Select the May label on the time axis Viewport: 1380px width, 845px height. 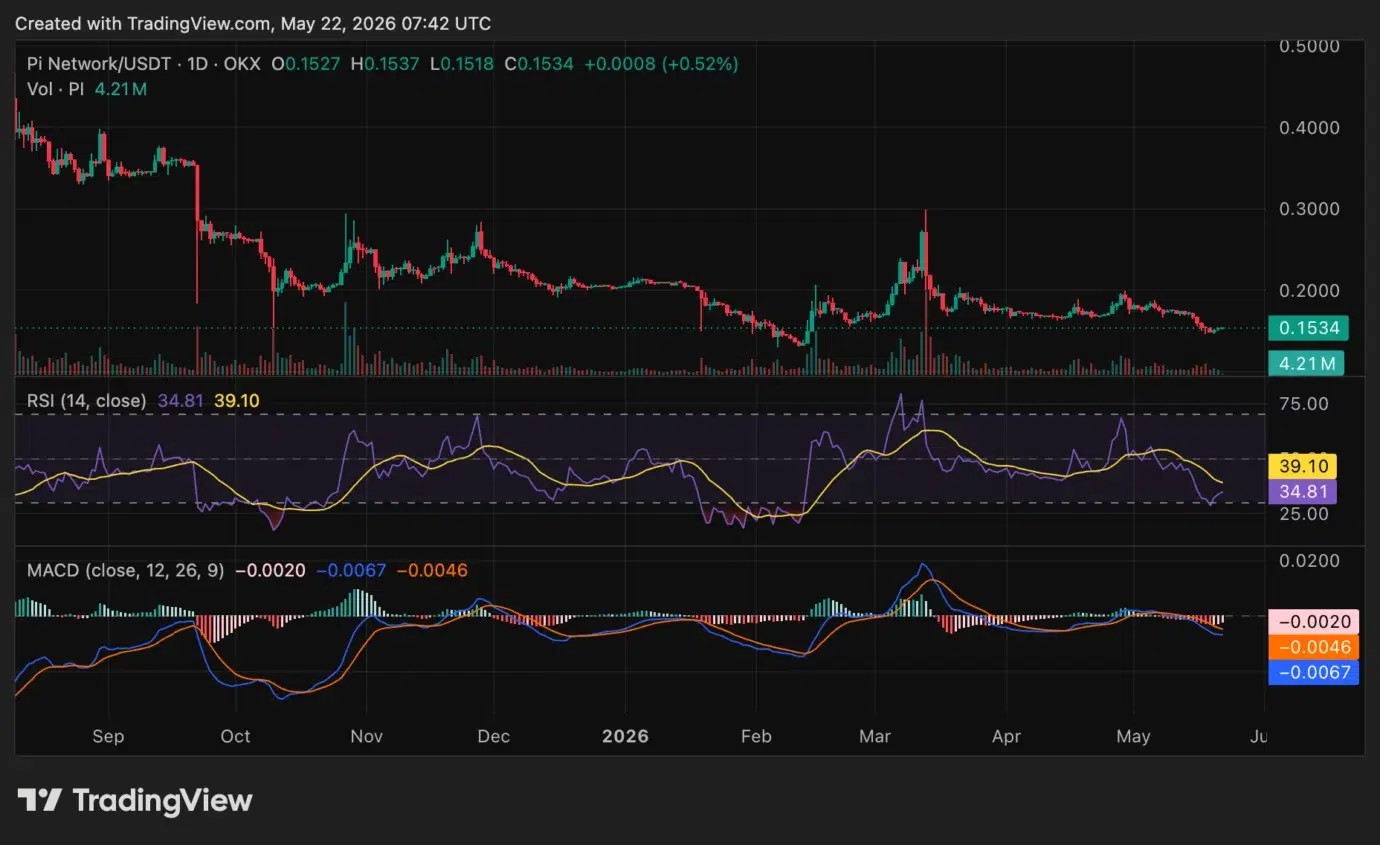[1133, 736]
